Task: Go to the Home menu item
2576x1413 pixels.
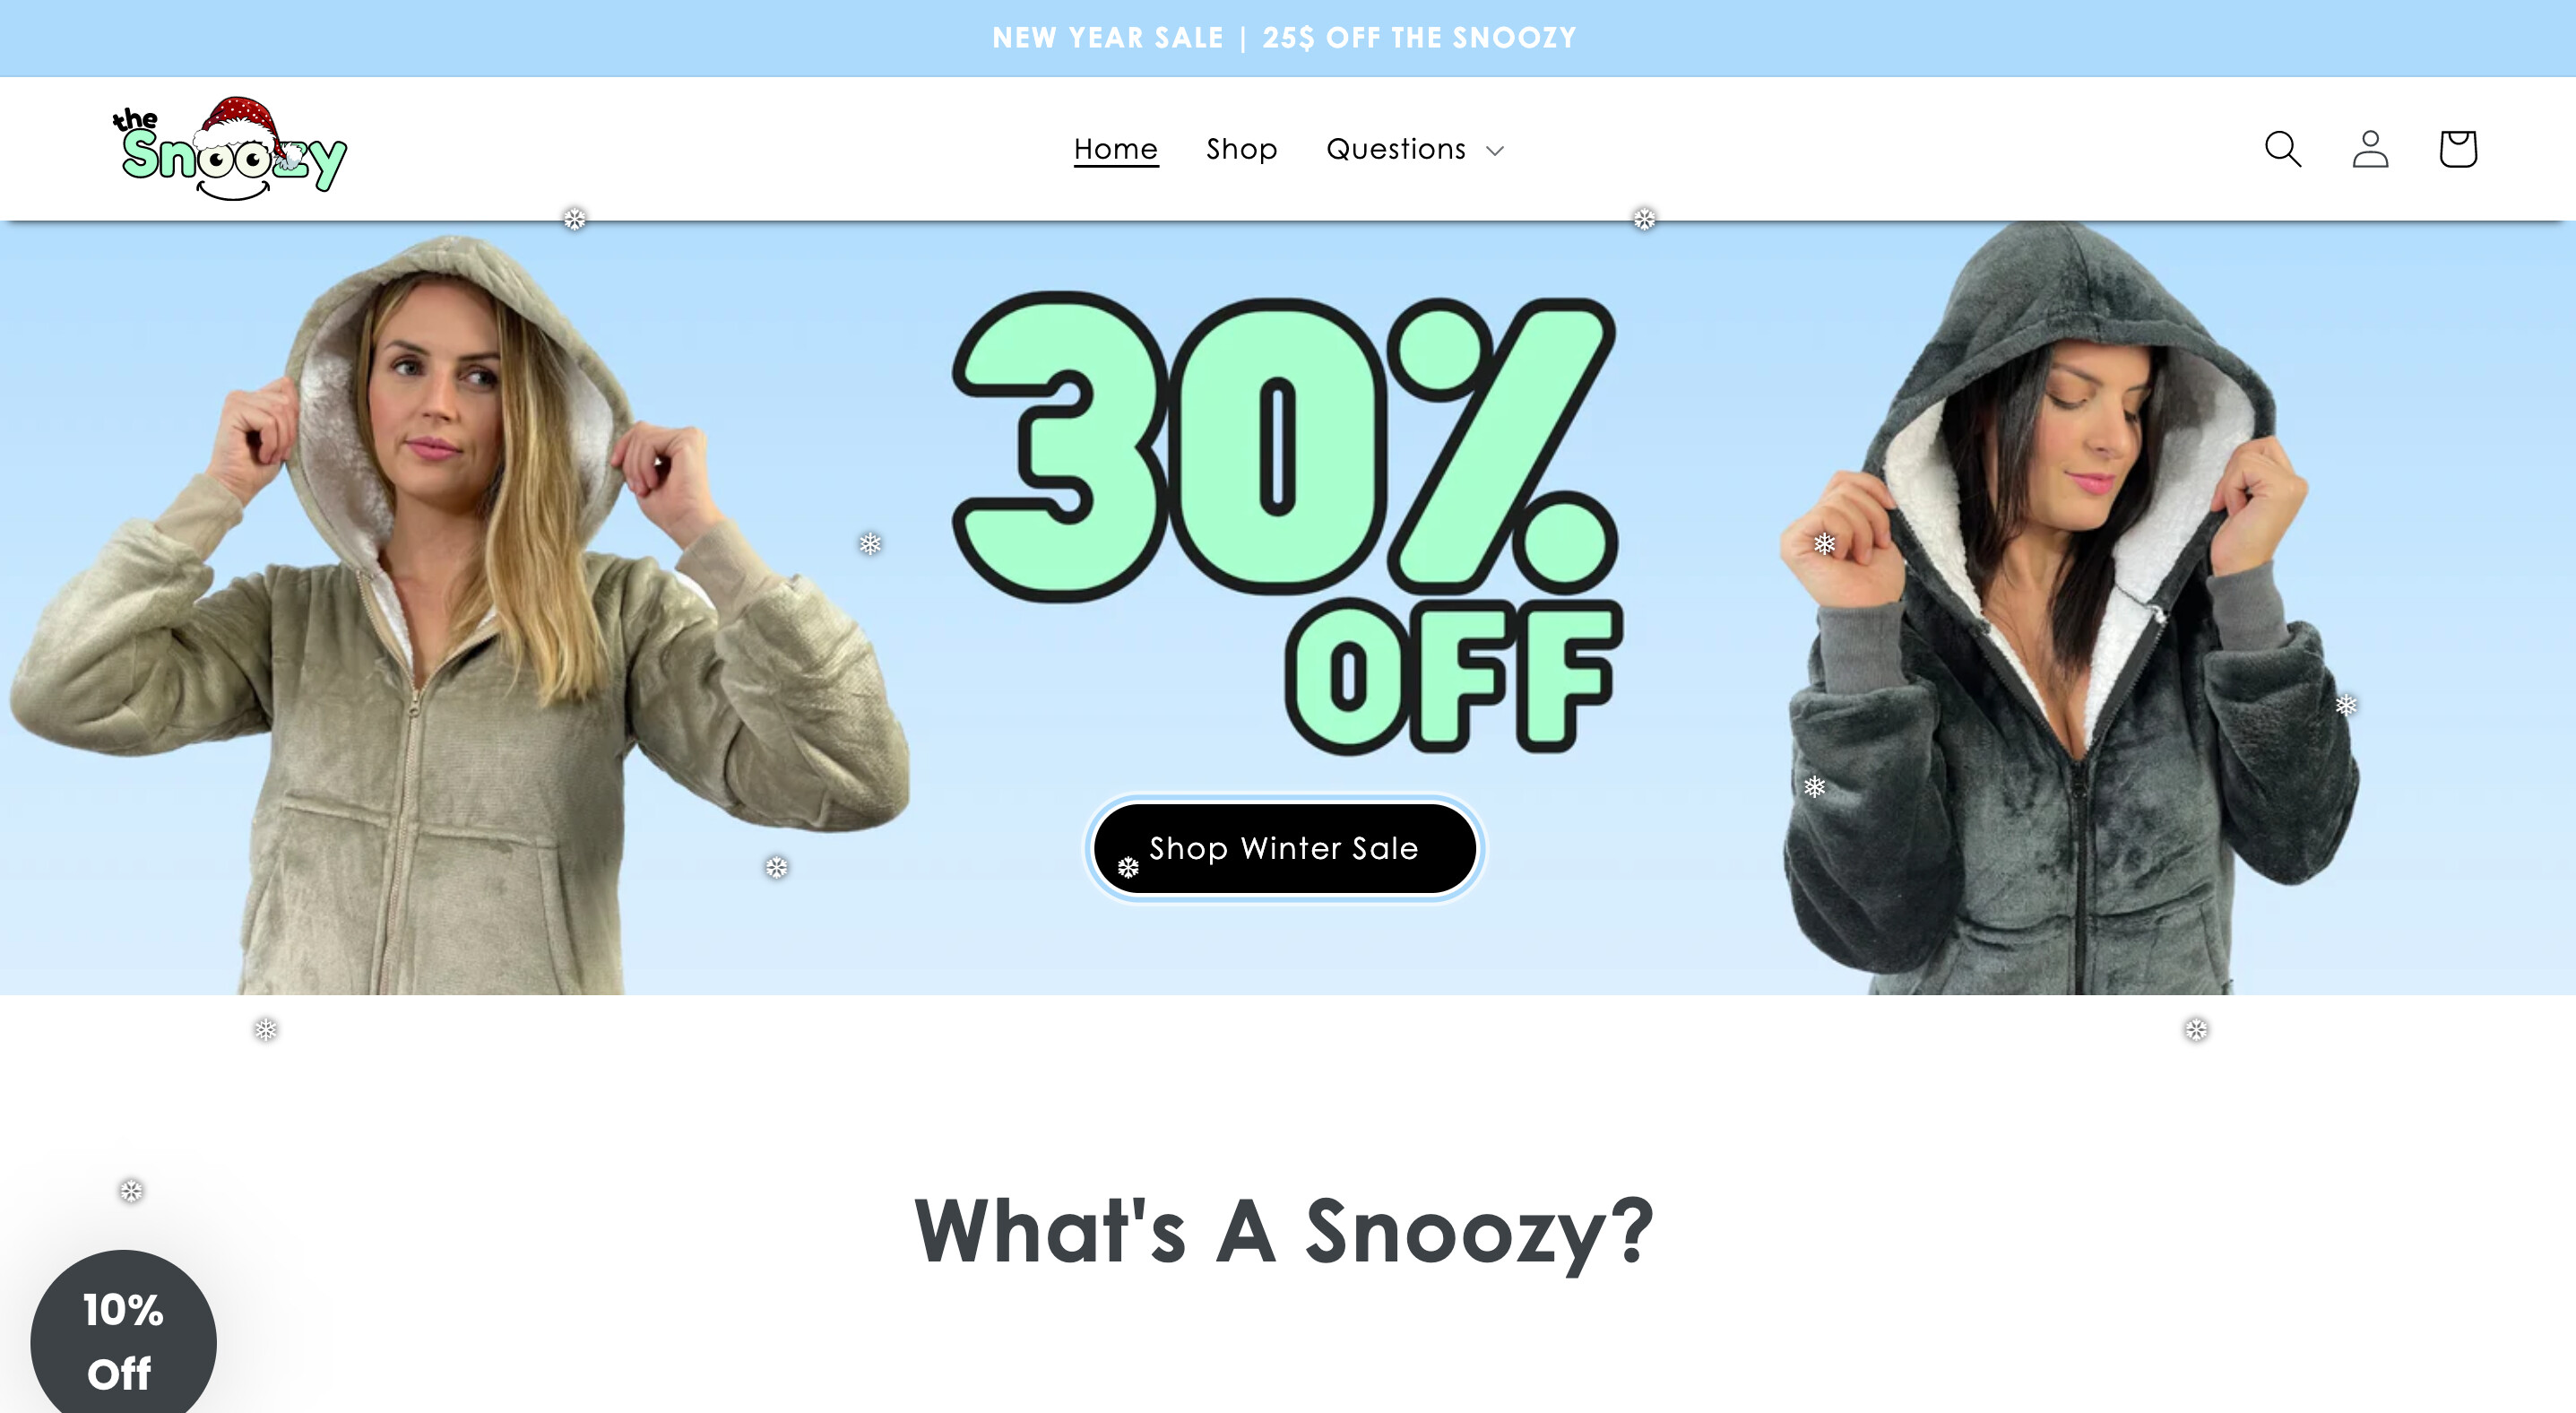Action: click(x=1116, y=149)
